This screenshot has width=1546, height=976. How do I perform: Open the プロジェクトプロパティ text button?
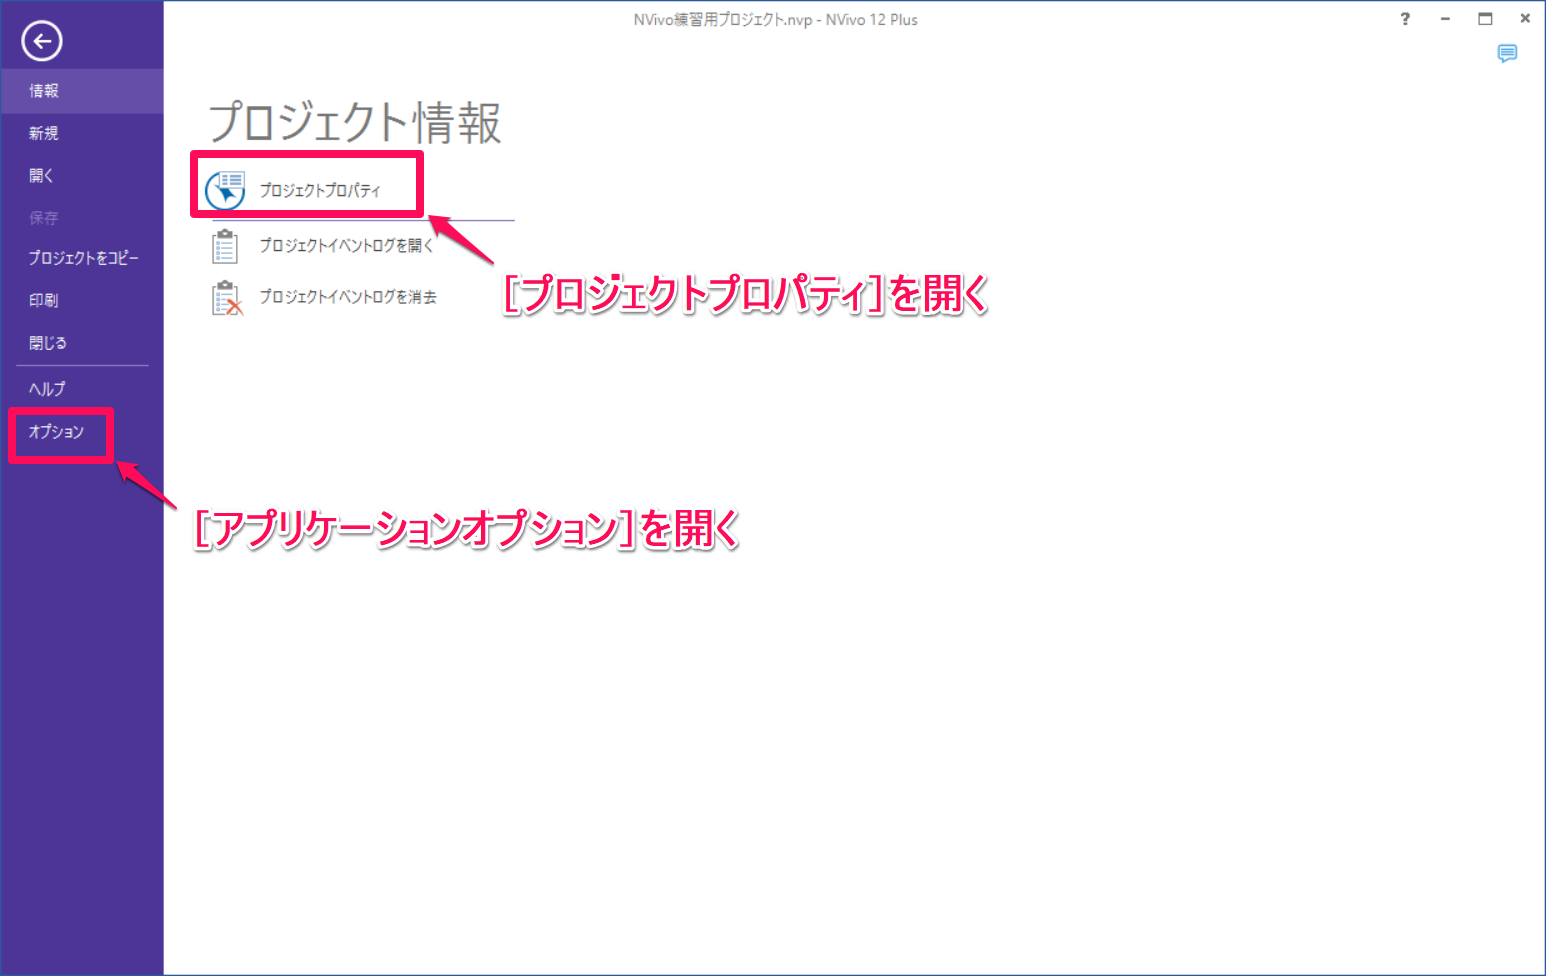click(320, 190)
